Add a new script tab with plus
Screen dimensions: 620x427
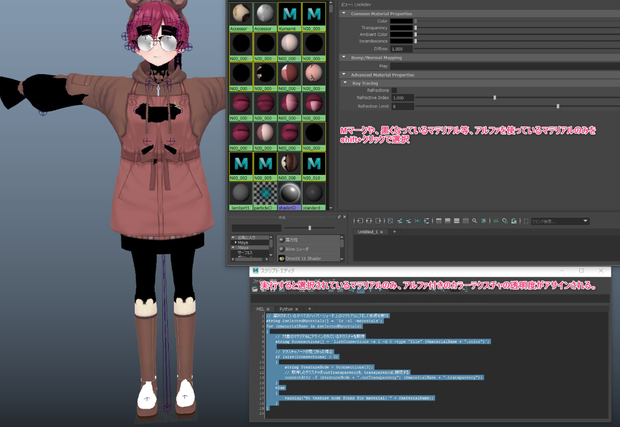pos(310,309)
